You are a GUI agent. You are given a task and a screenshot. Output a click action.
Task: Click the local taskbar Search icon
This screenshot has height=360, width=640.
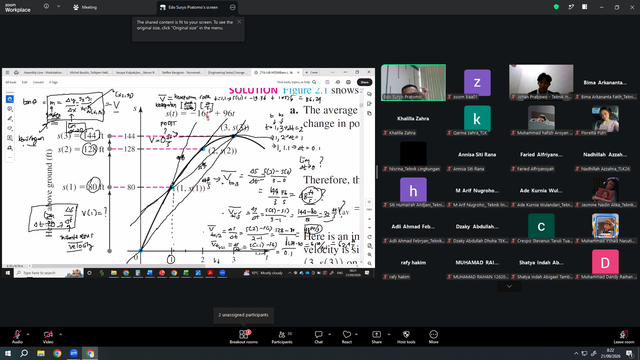coord(24,353)
